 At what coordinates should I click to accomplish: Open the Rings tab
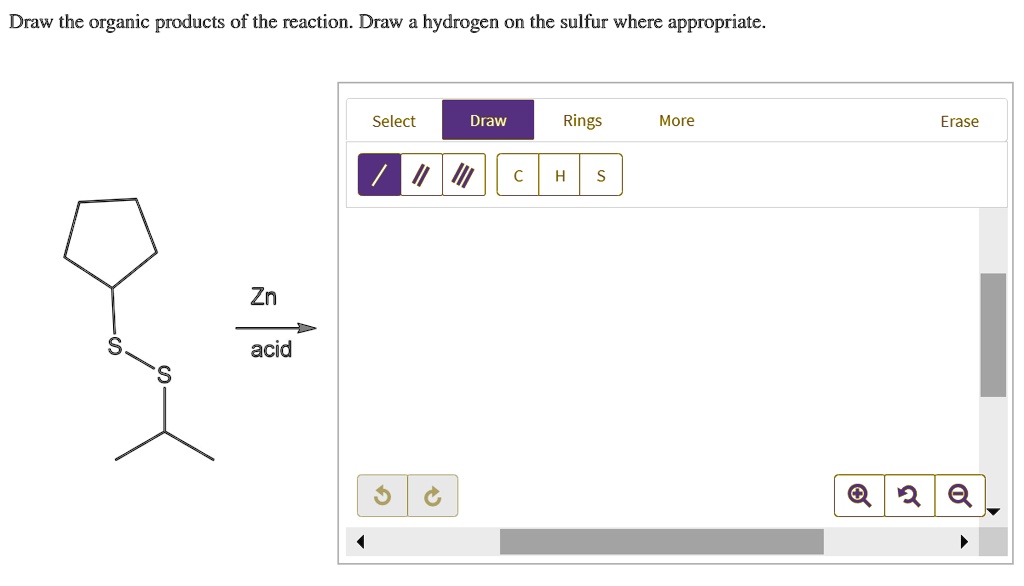point(582,120)
